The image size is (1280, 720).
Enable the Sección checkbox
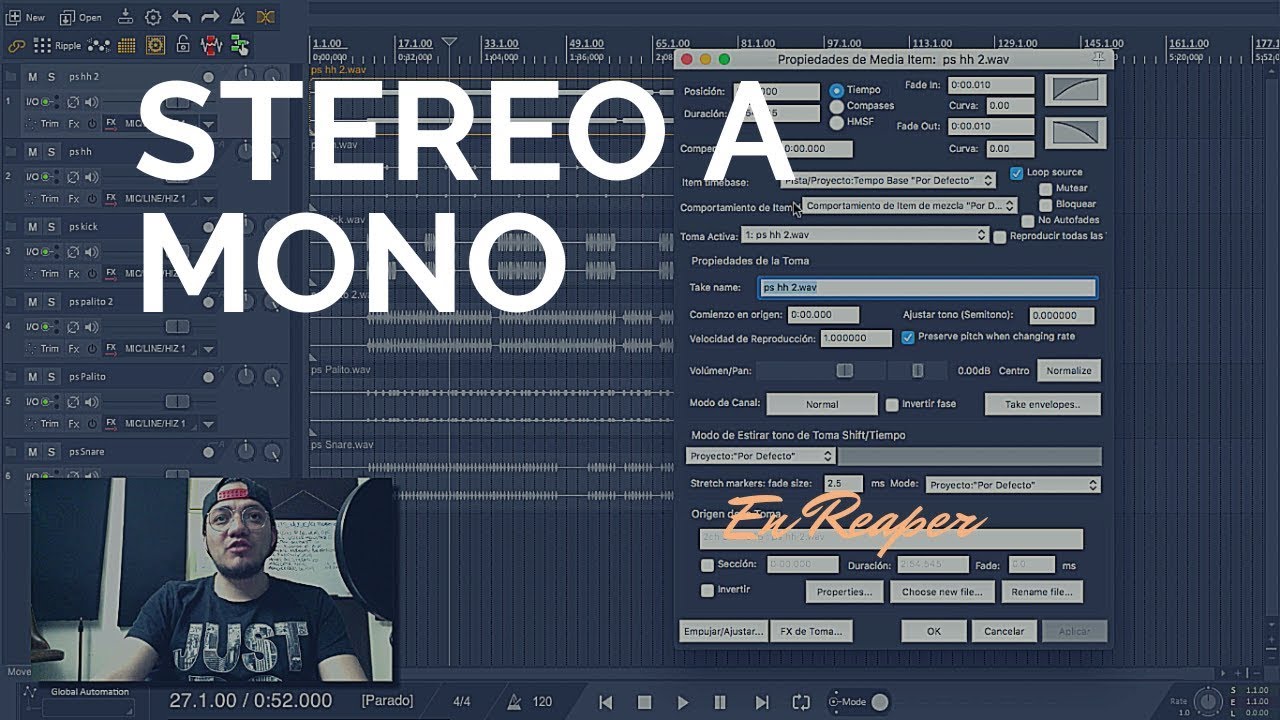707,565
